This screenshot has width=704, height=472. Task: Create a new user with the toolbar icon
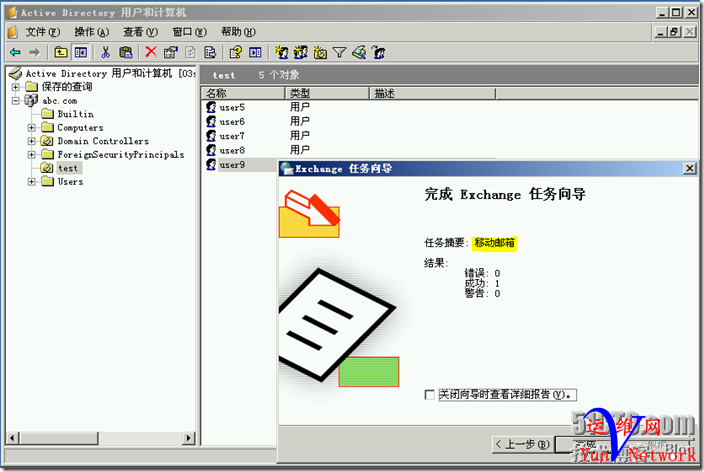point(282,53)
